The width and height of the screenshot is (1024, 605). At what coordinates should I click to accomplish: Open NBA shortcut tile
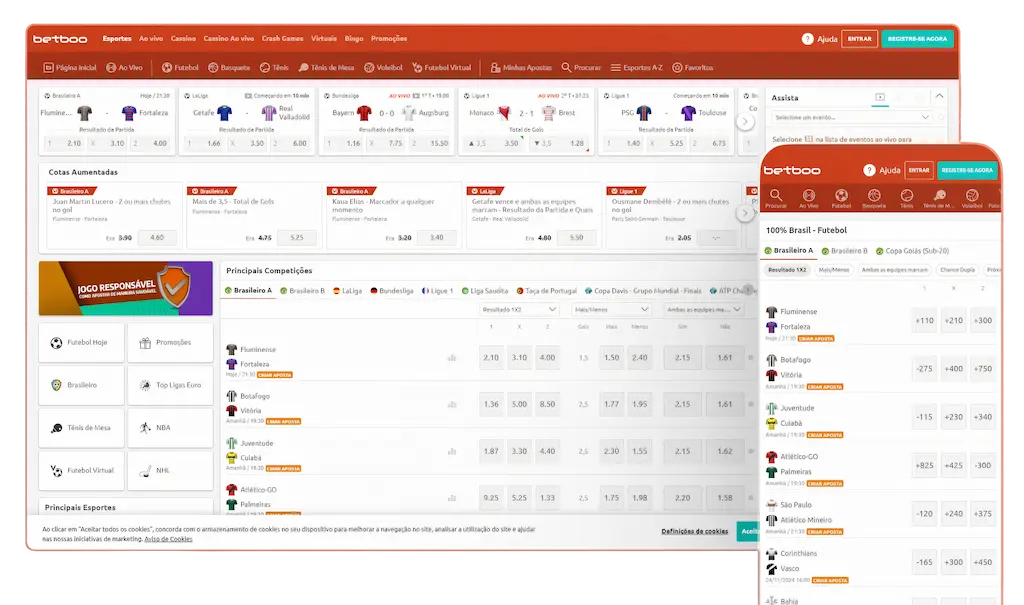point(170,428)
